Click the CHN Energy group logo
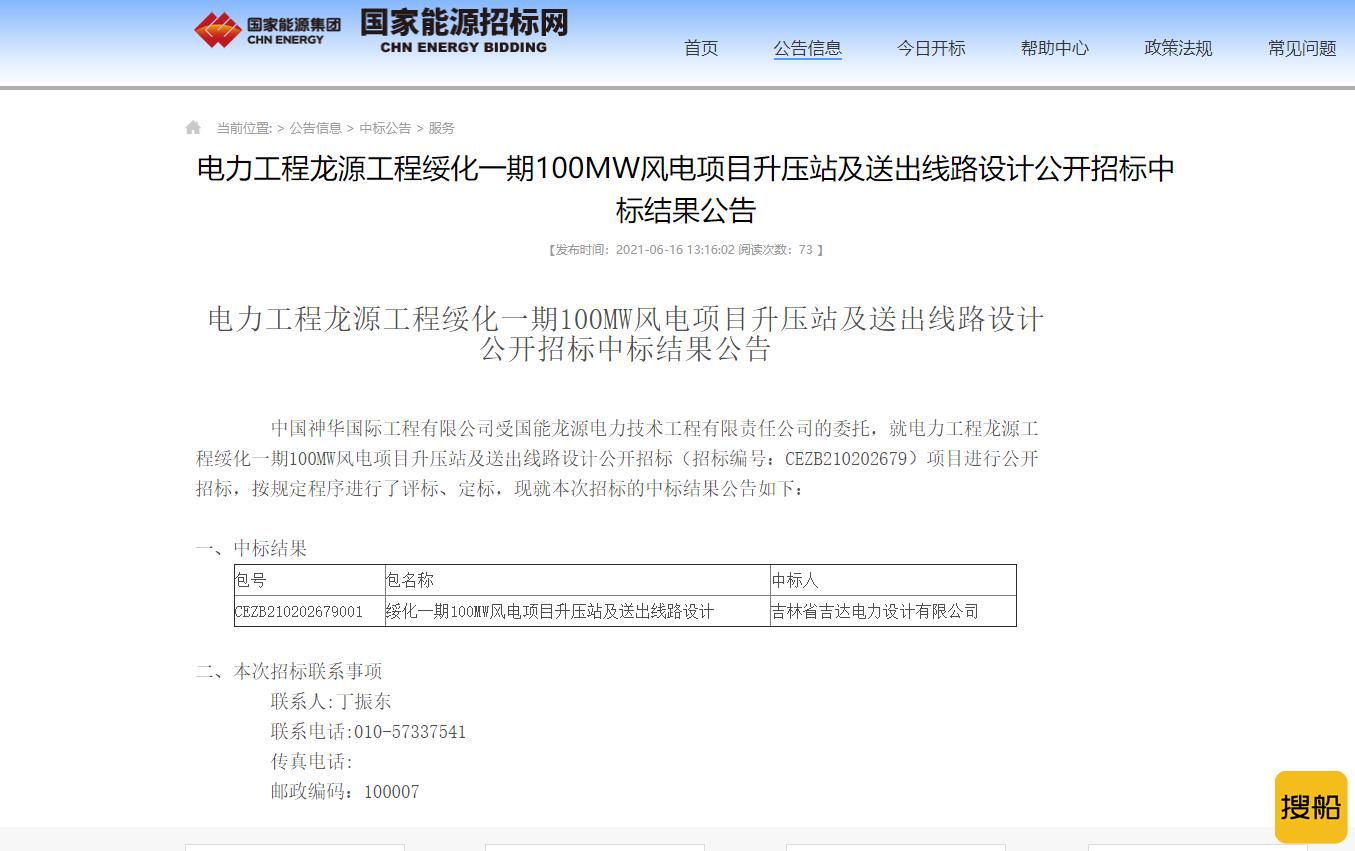This screenshot has width=1355, height=851. [267, 29]
